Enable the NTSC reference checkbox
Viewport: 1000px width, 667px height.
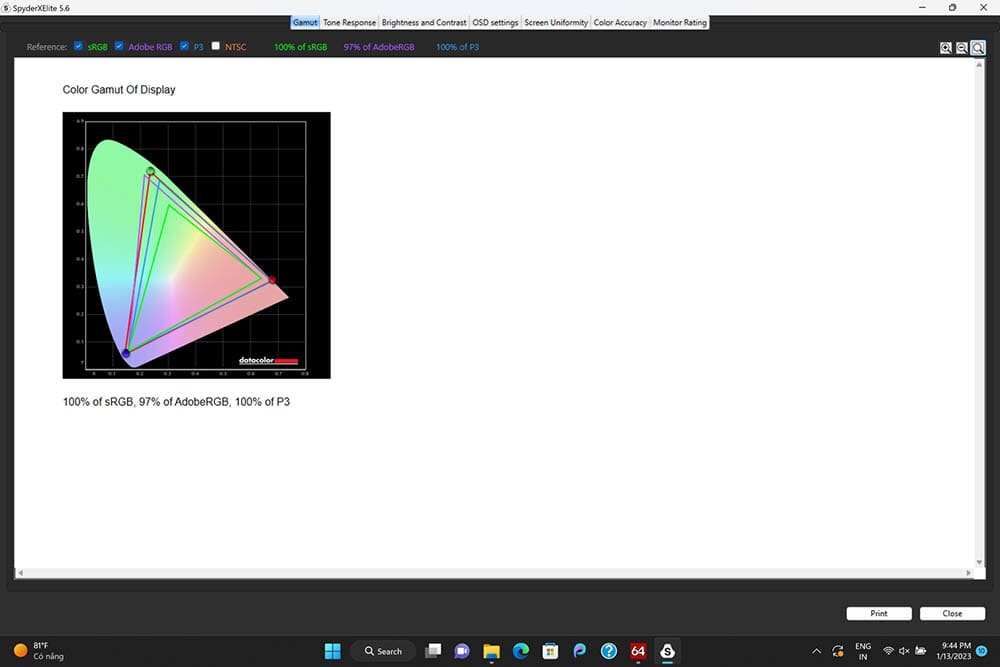(216, 46)
